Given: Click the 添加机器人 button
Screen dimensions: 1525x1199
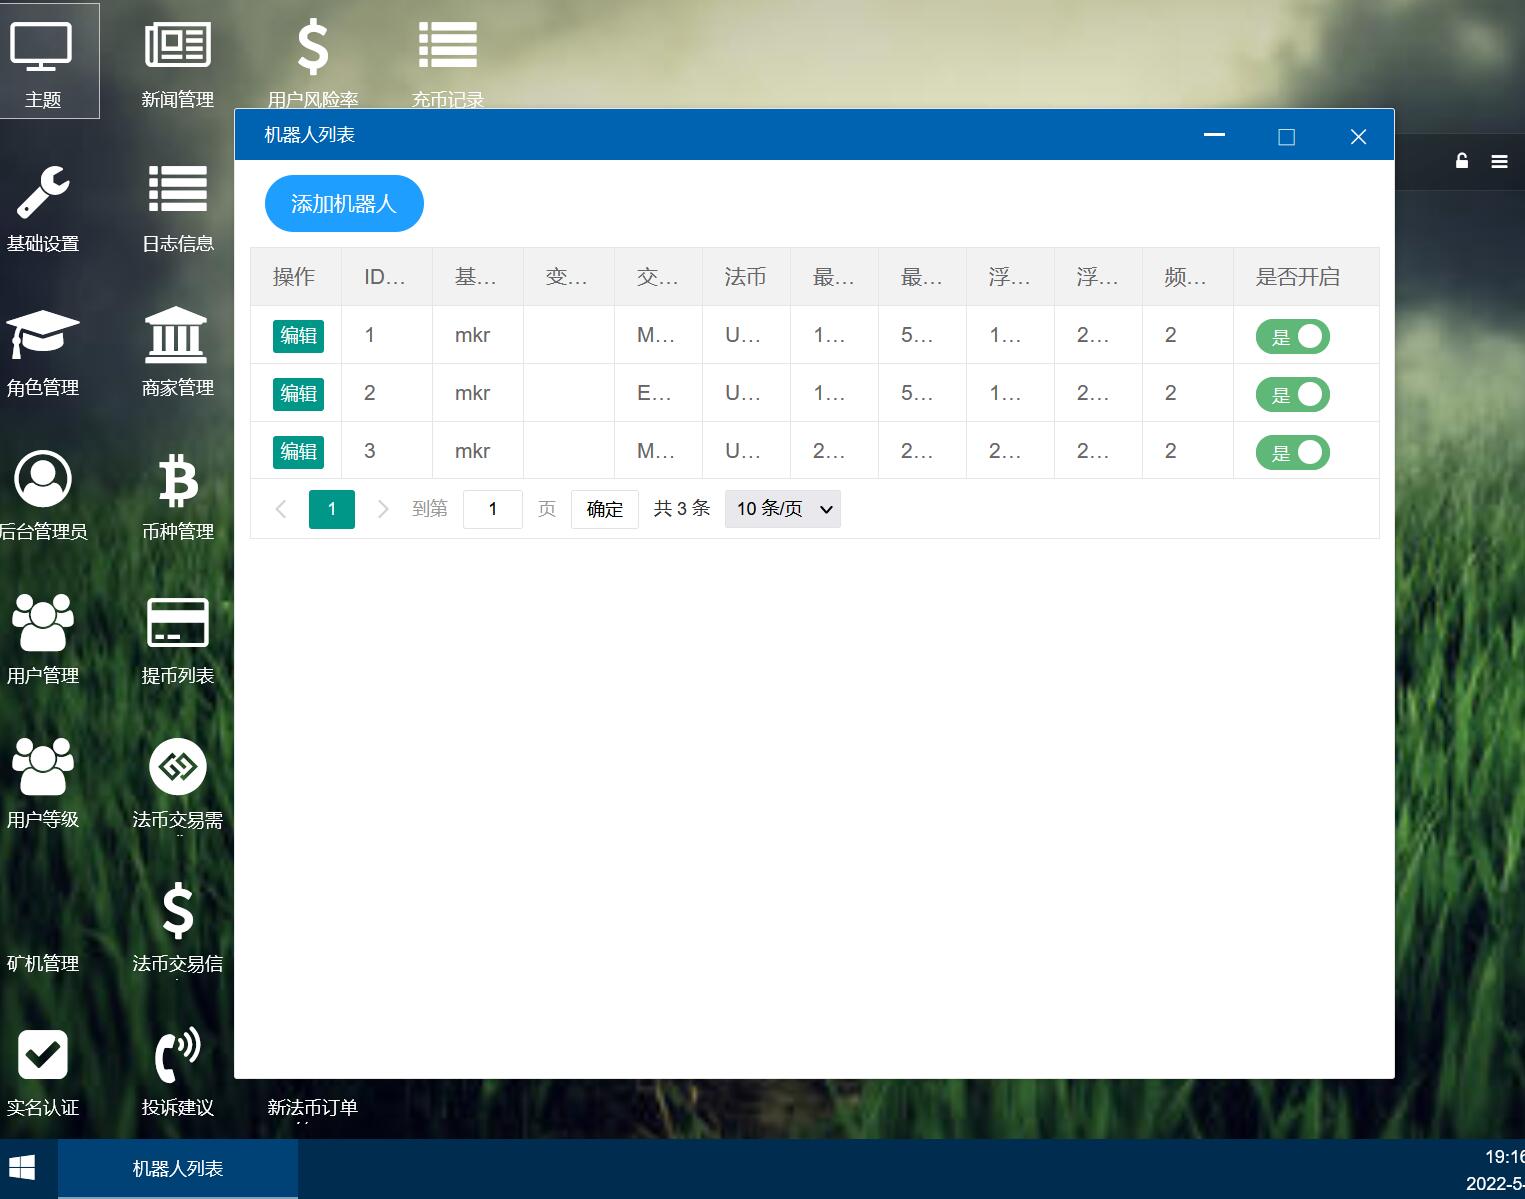Looking at the screenshot, I should coord(344,204).
